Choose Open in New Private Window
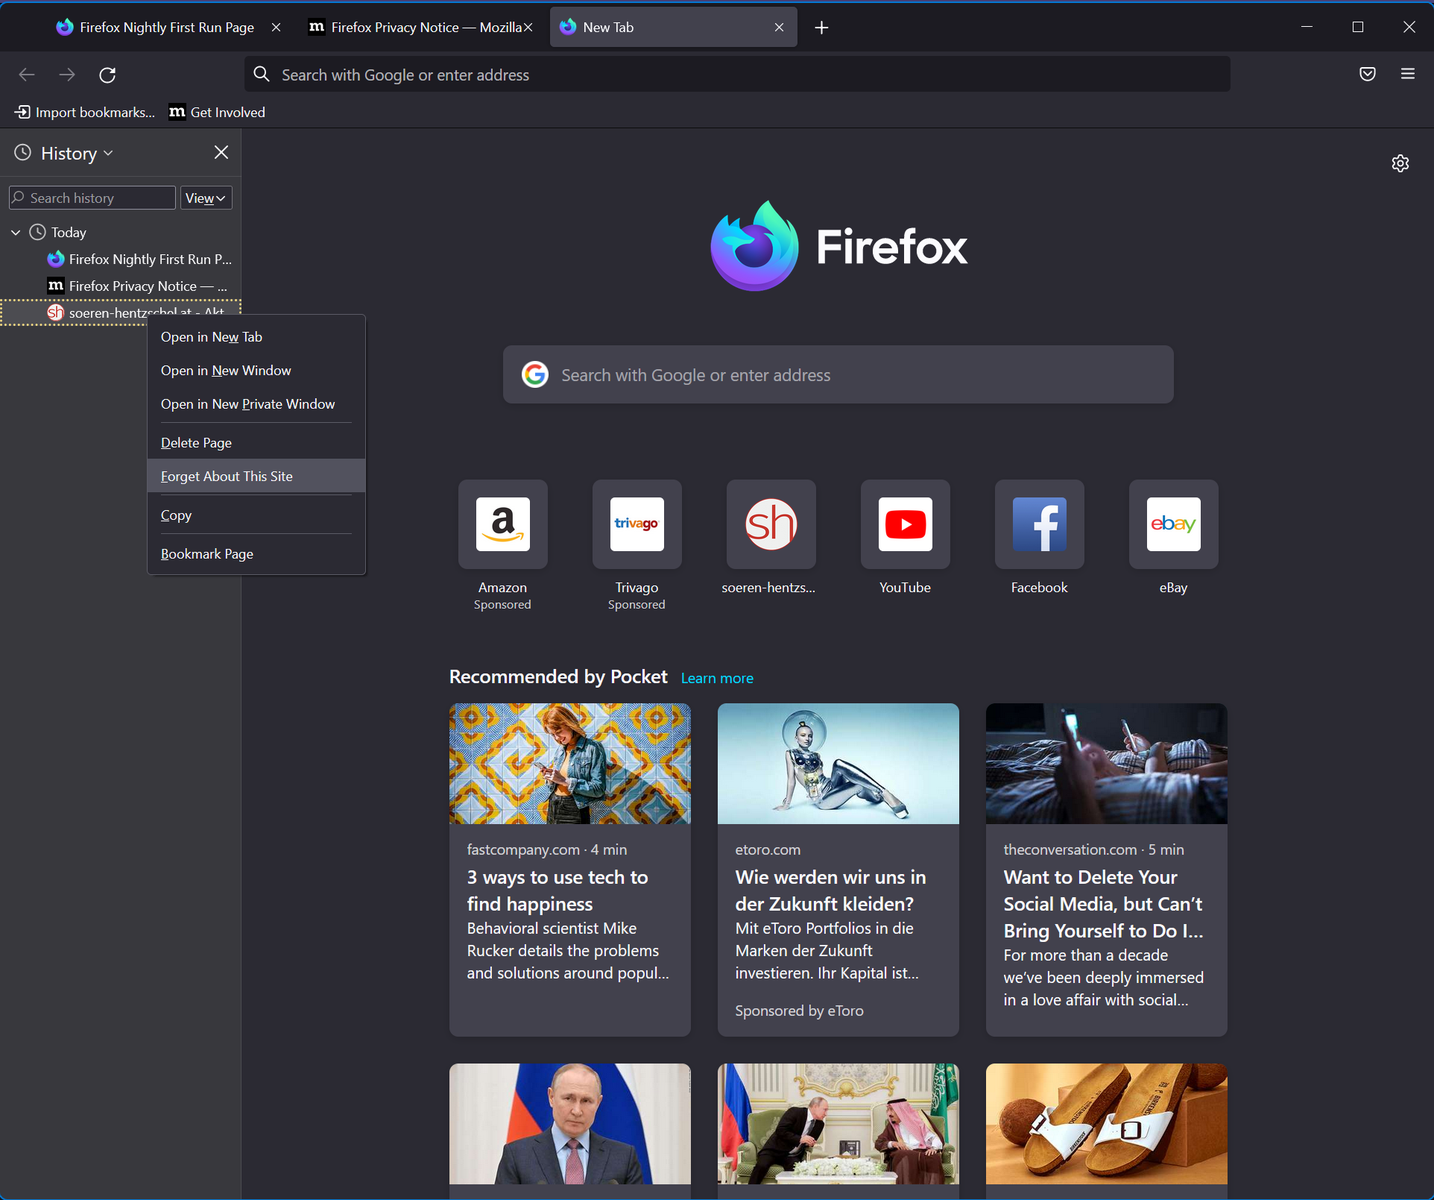 coord(247,404)
